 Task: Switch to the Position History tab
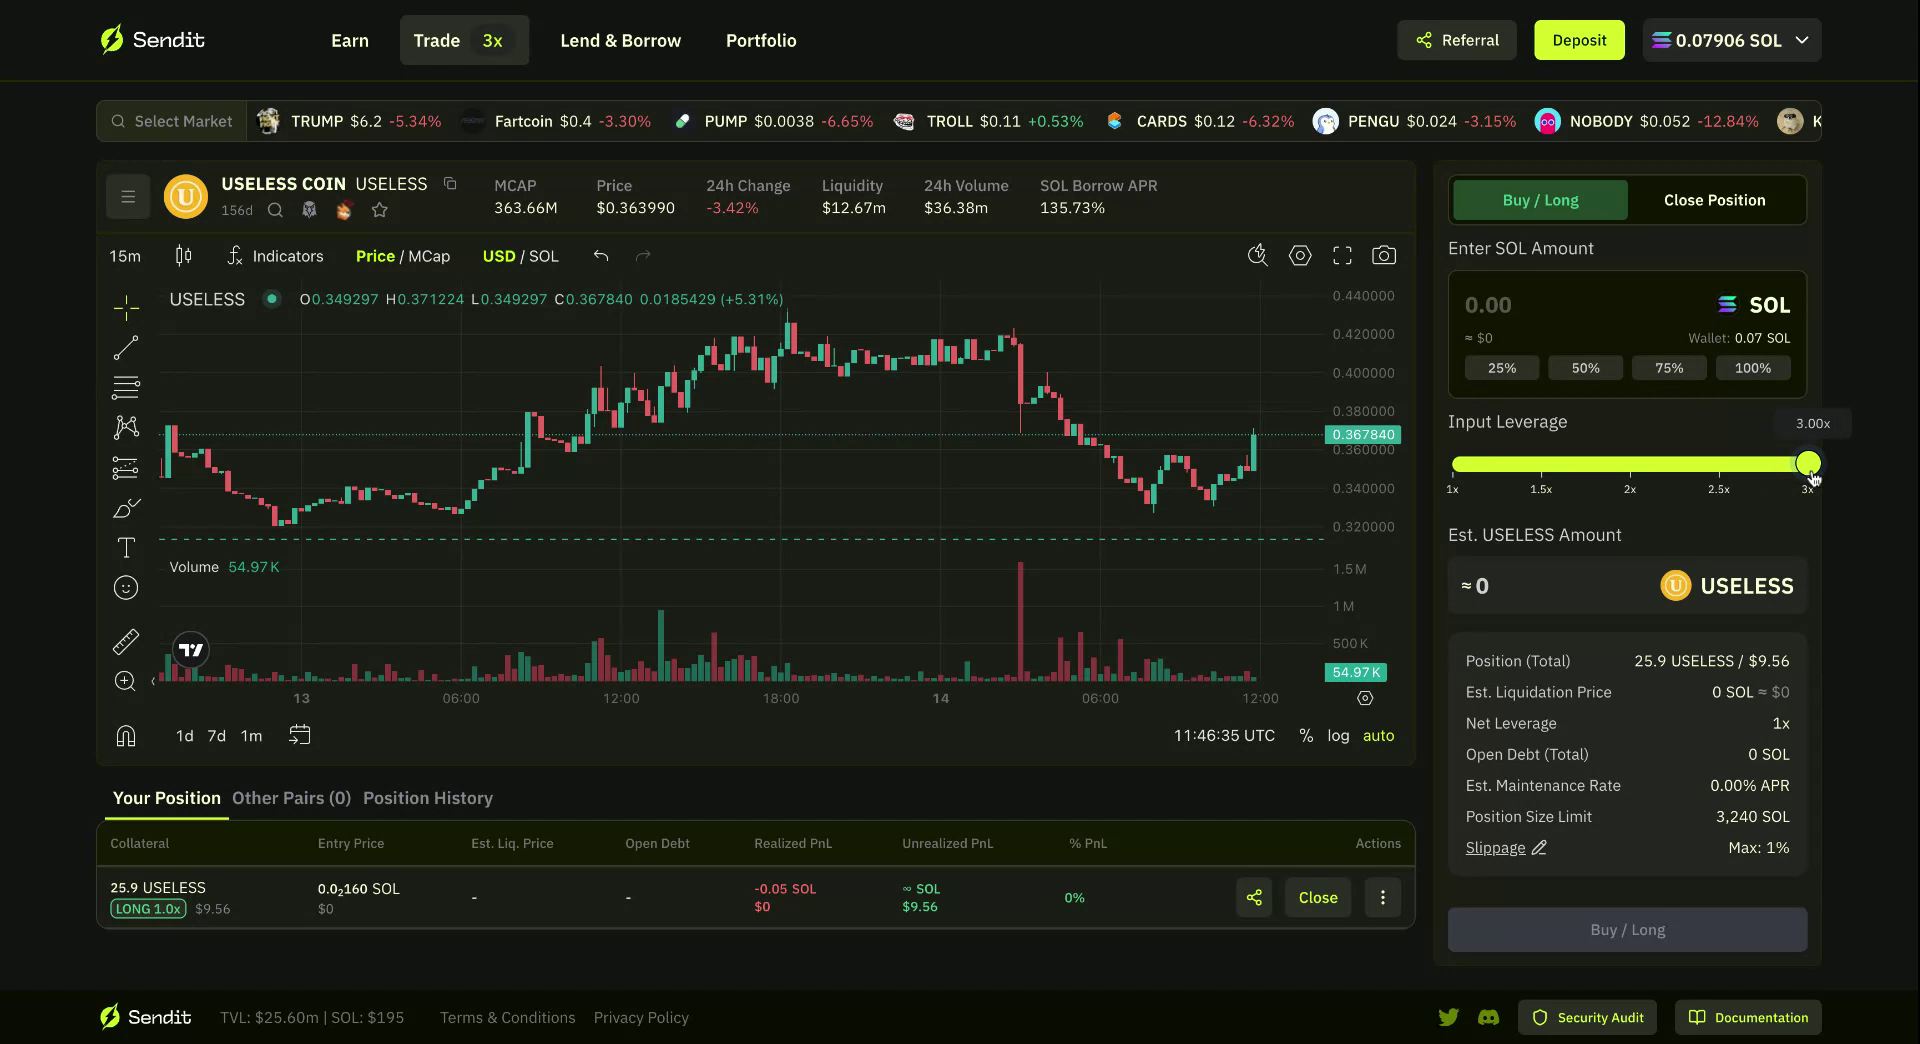428,798
